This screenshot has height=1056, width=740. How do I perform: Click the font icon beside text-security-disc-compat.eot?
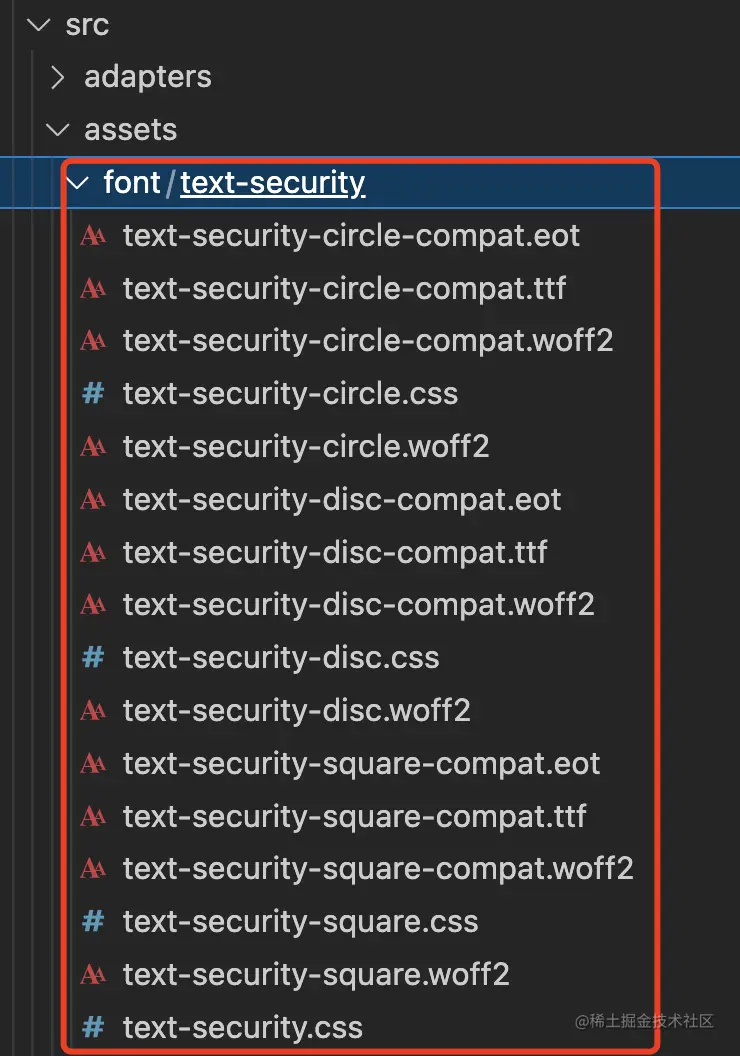click(x=93, y=499)
